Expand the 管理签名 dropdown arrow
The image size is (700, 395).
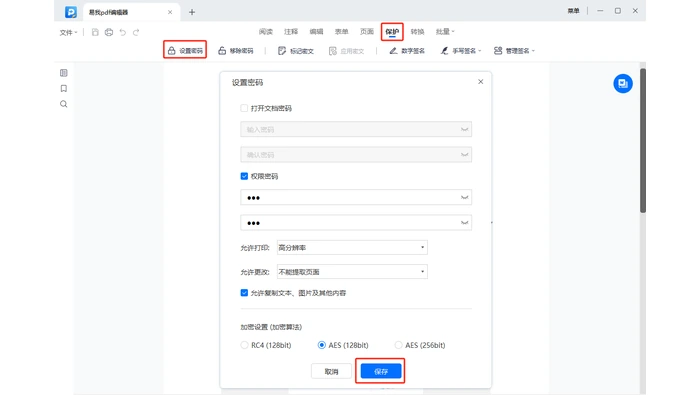533,51
